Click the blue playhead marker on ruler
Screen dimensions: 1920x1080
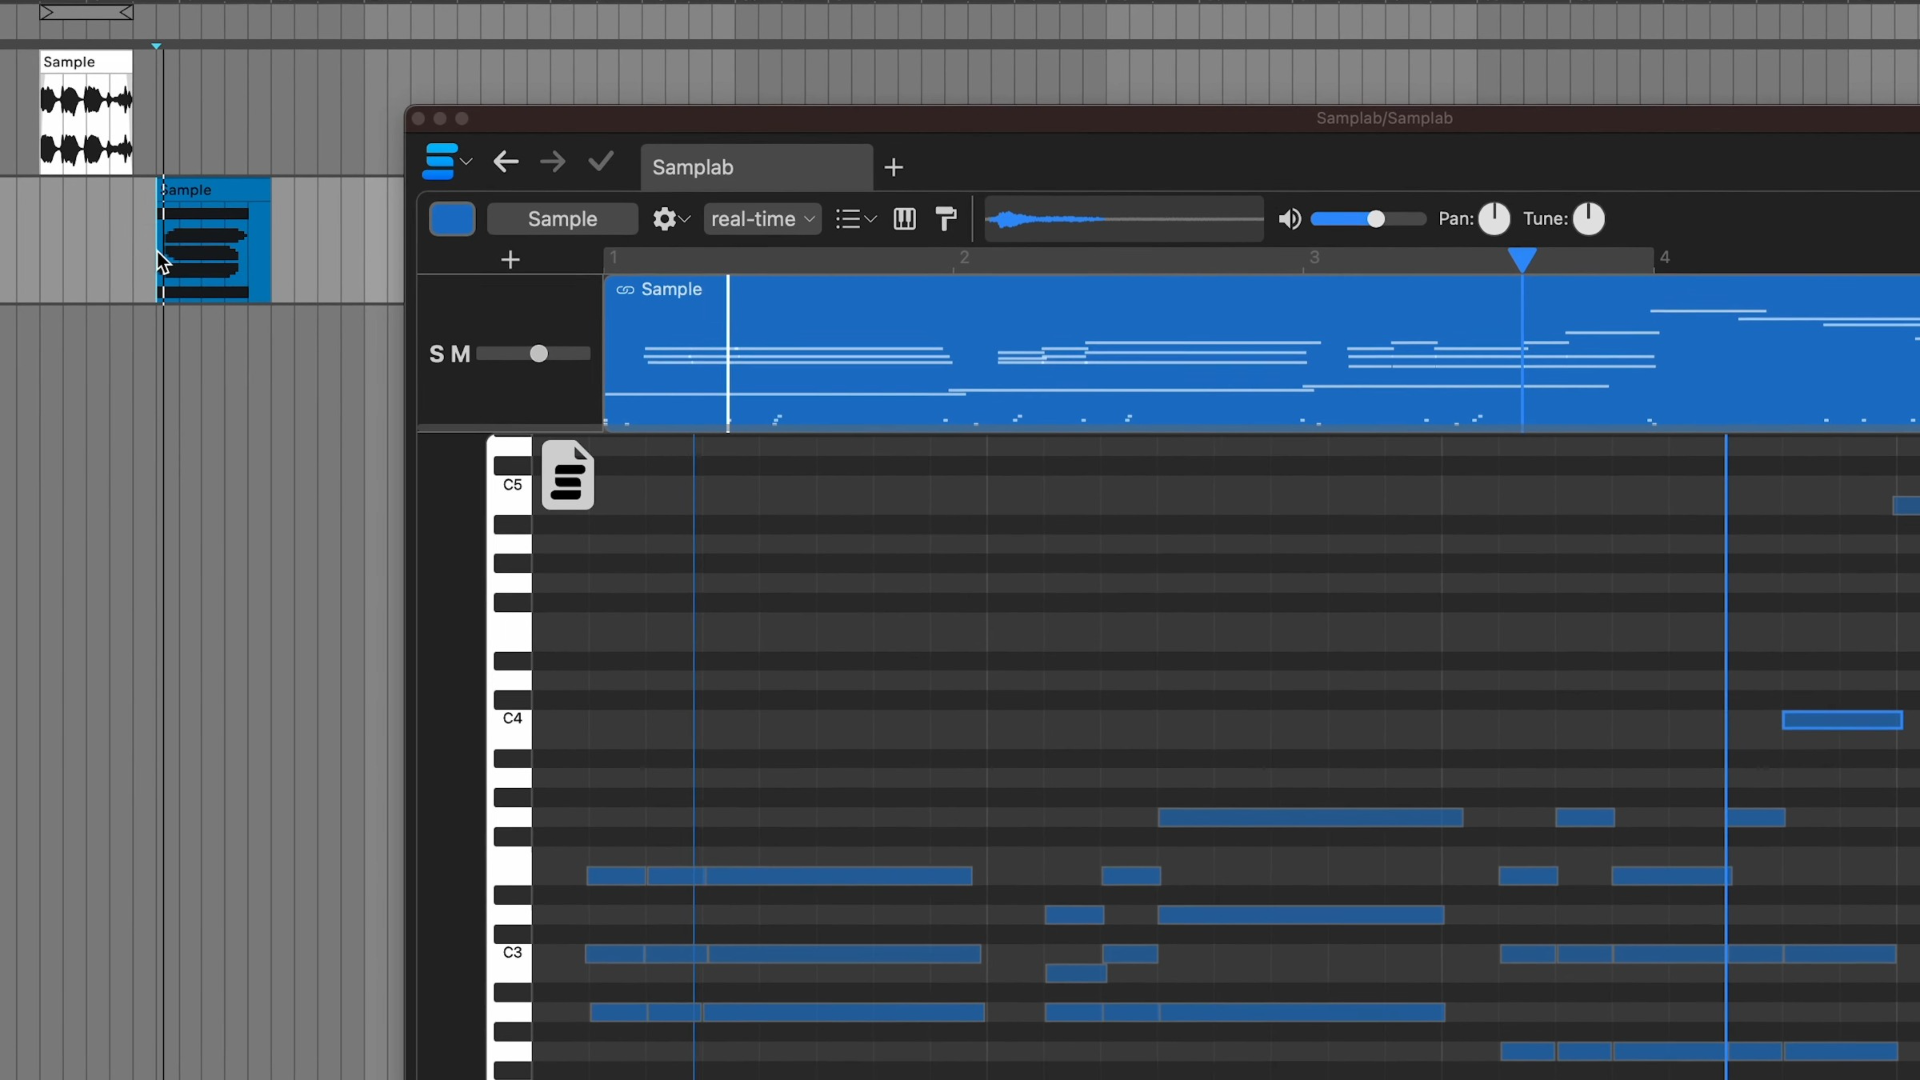(x=1522, y=260)
